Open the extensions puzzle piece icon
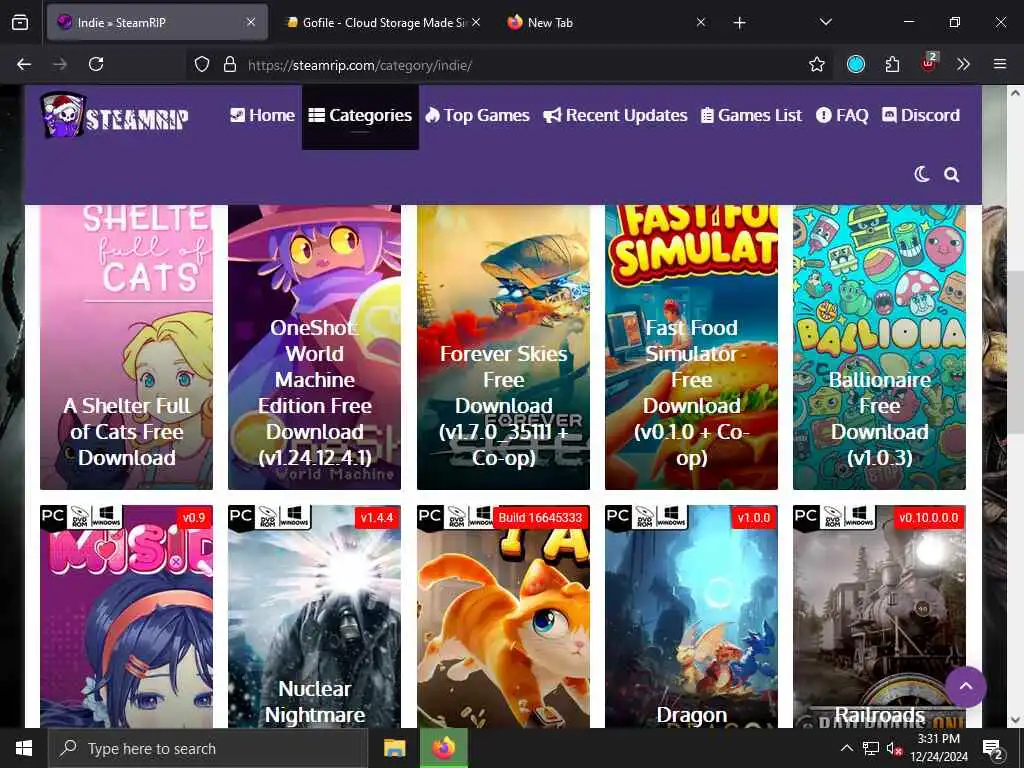Image resolution: width=1024 pixels, height=768 pixels. pyautogui.click(x=892, y=64)
